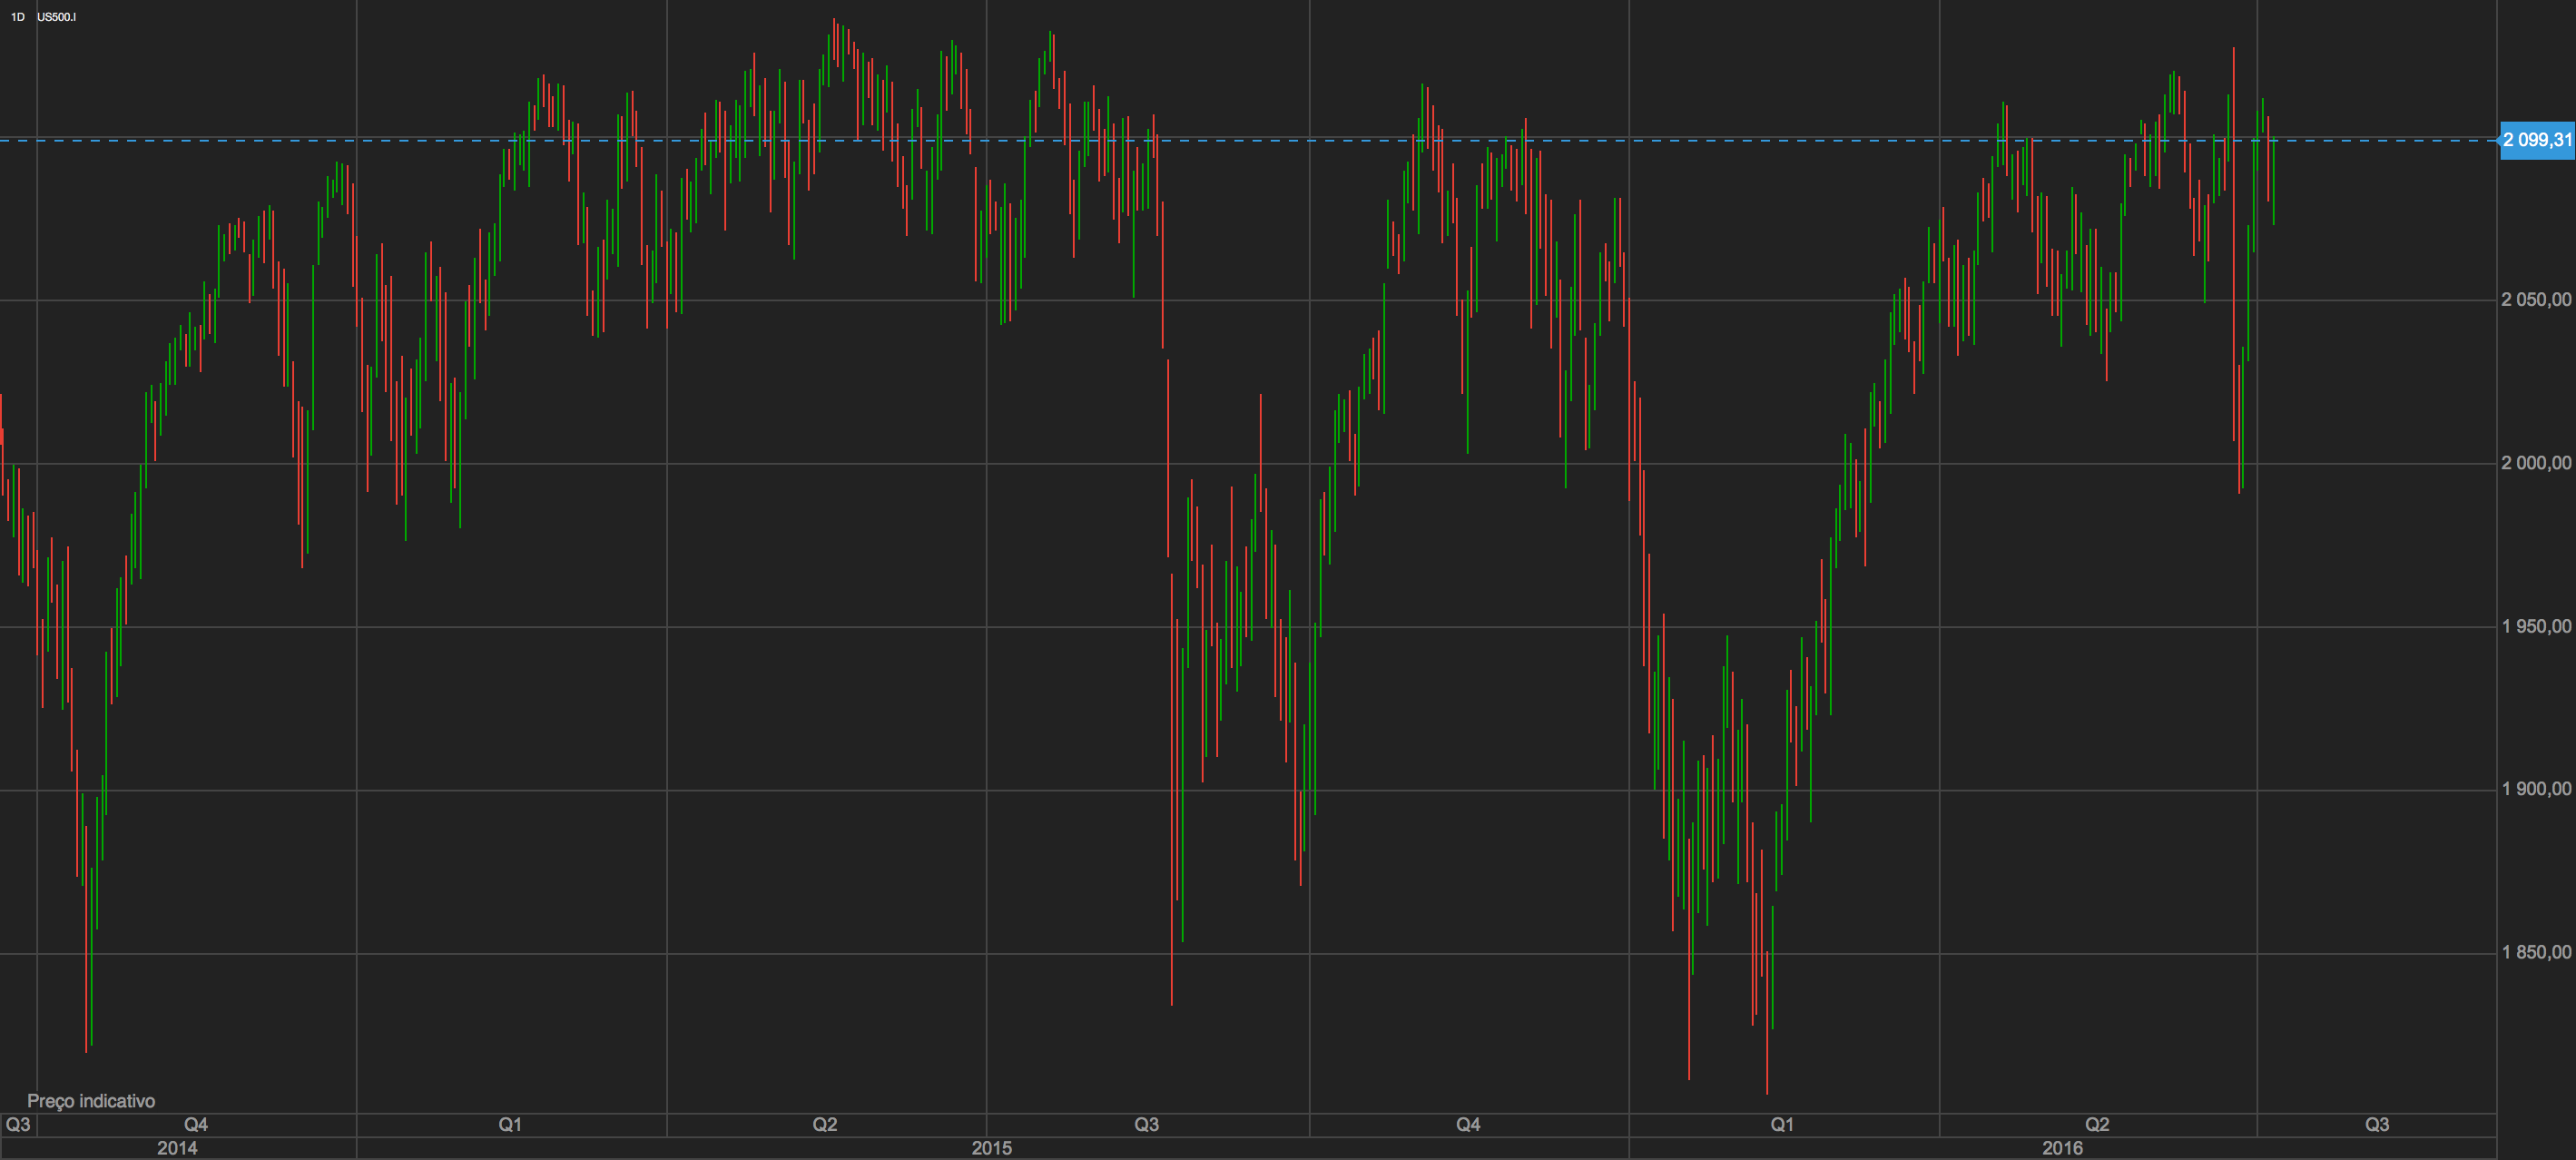Click the 2 000,00 price axis label
The width and height of the screenshot is (2576, 1160).
point(2536,463)
